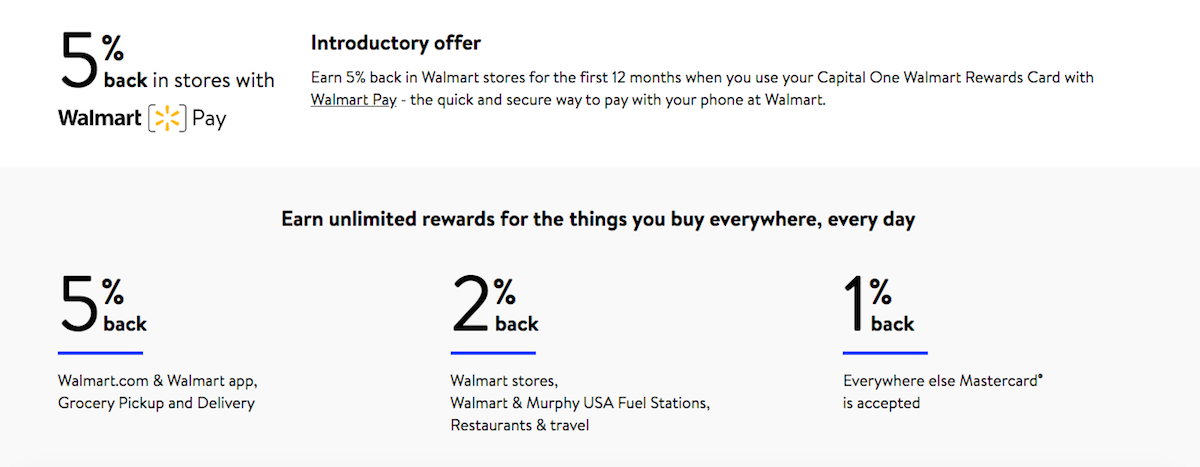Click the 1% back rewards figure
Screen dimensions: 1200x467
(880, 306)
